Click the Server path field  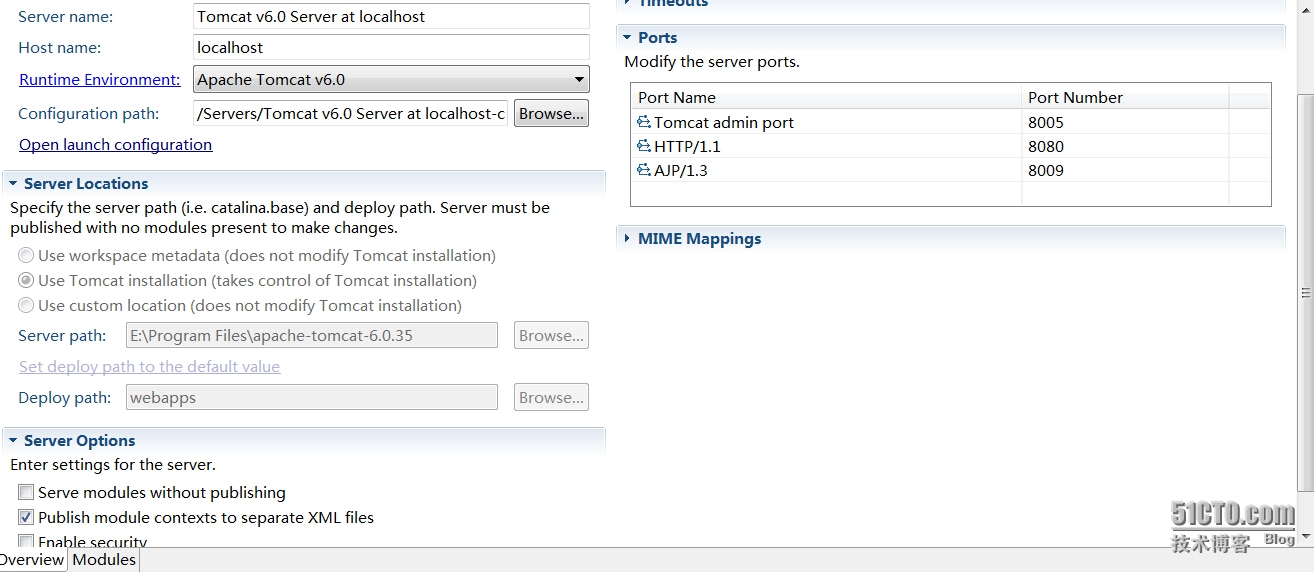[x=312, y=336]
